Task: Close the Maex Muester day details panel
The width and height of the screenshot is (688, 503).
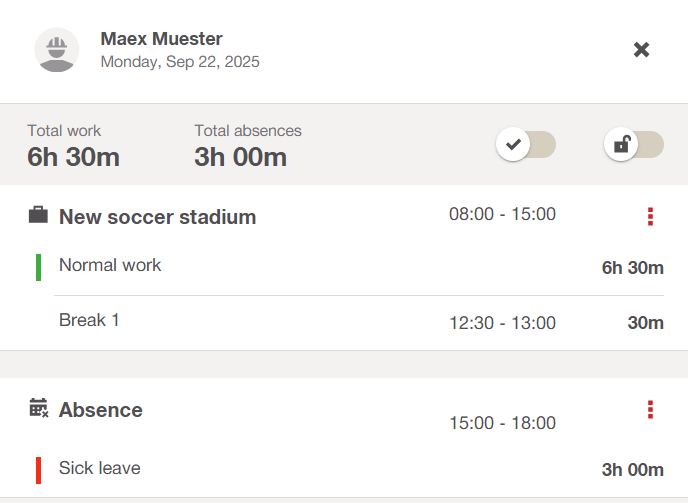Action: tap(642, 50)
